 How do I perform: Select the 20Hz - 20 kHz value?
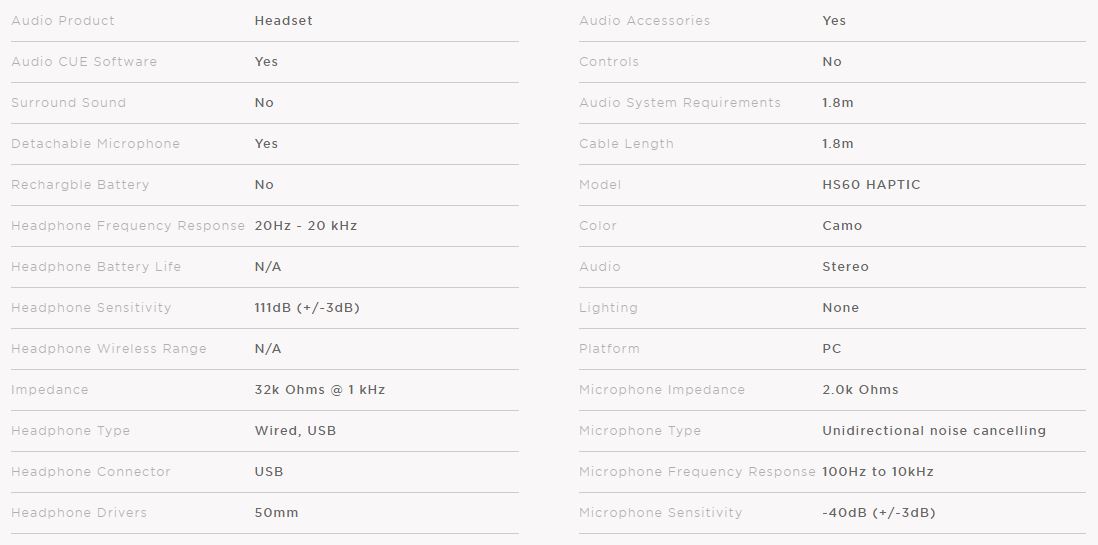click(x=306, y=226)
